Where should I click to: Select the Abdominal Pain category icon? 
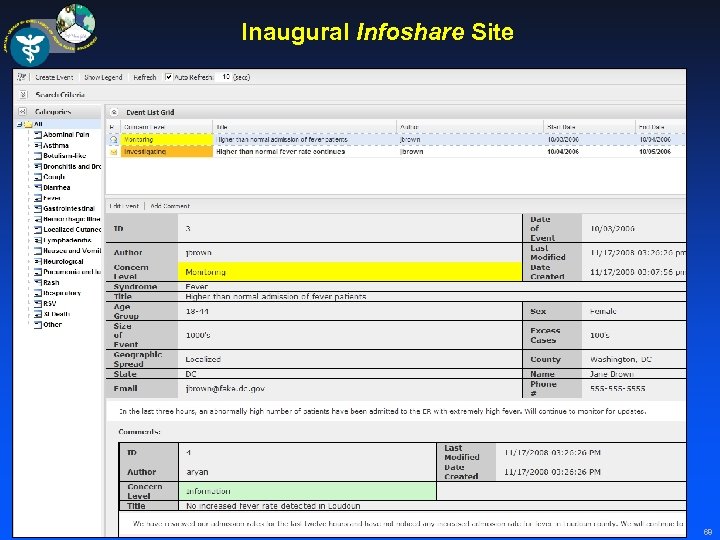[x=38, y=135]
